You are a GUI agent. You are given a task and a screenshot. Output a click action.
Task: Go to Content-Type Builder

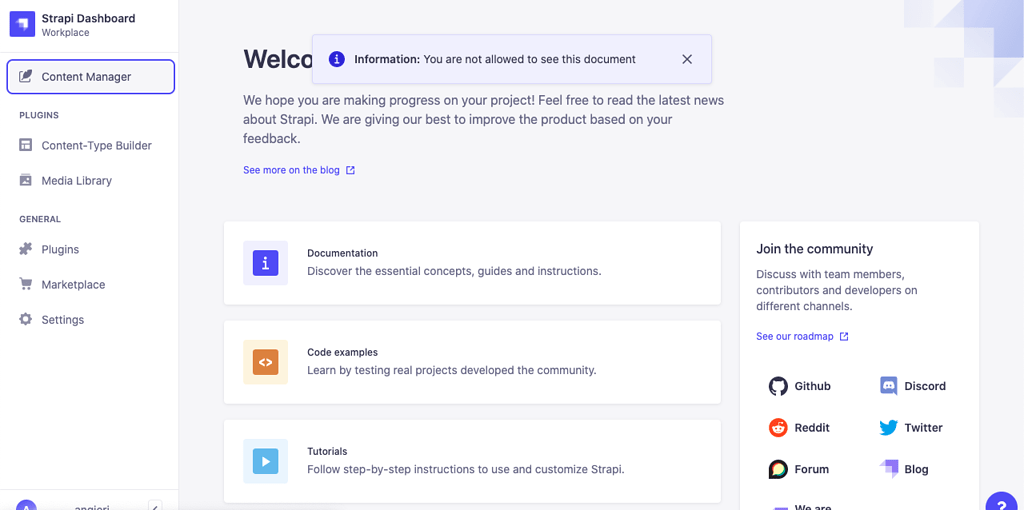click(x=89, y=146)
